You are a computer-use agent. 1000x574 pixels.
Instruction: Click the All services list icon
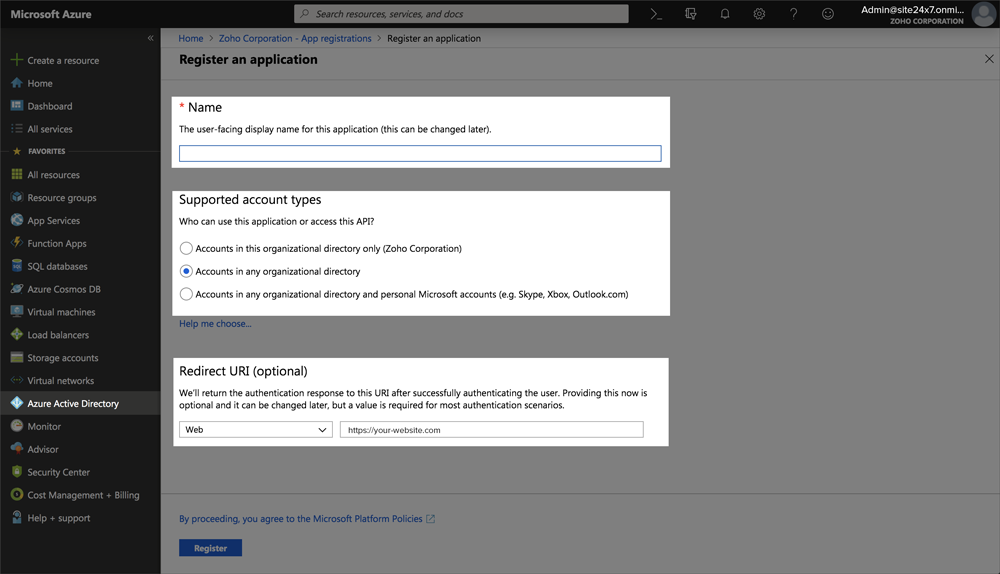click(17, 129)
